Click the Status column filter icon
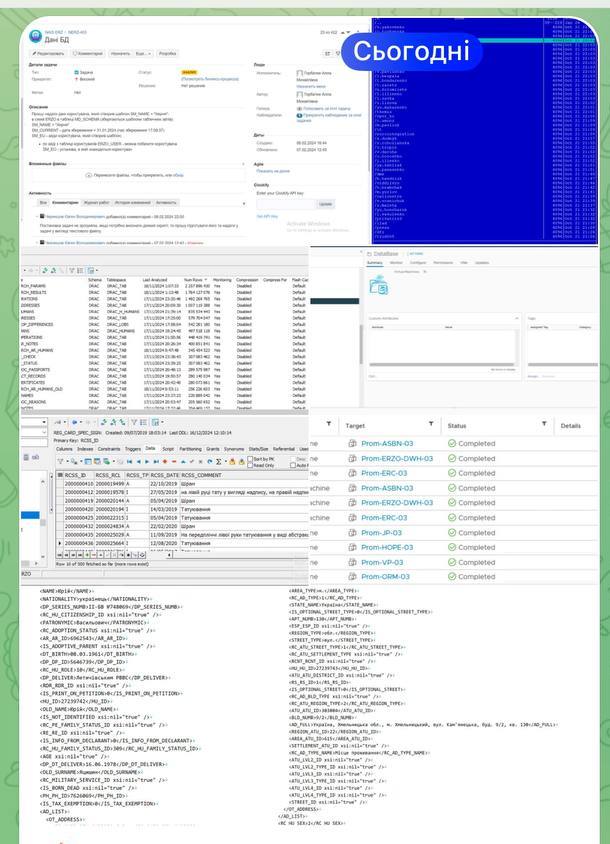The width and height of the screenshot is (610, 844). point(543,425)
